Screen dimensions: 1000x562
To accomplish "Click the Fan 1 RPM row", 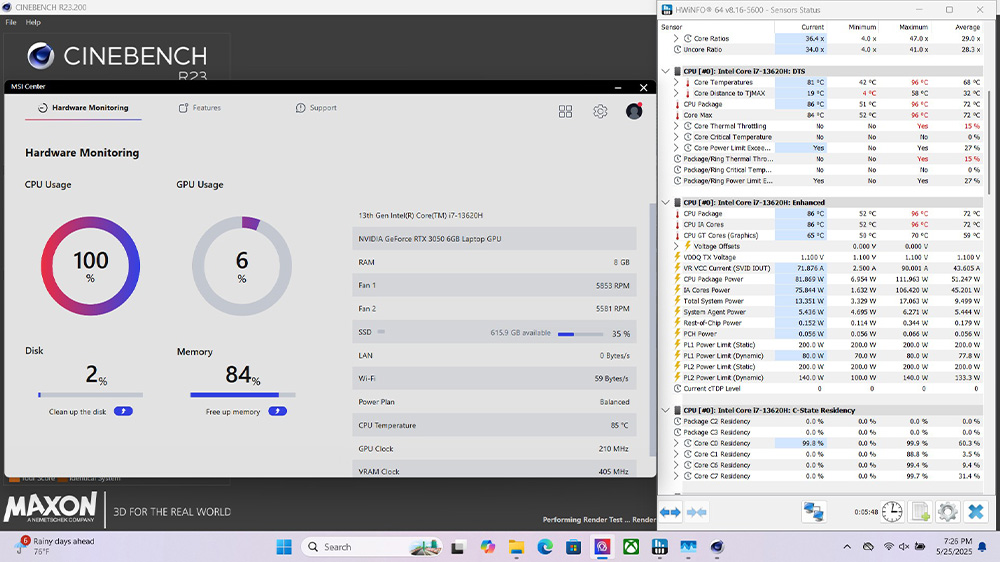I will tap(494, 285).
